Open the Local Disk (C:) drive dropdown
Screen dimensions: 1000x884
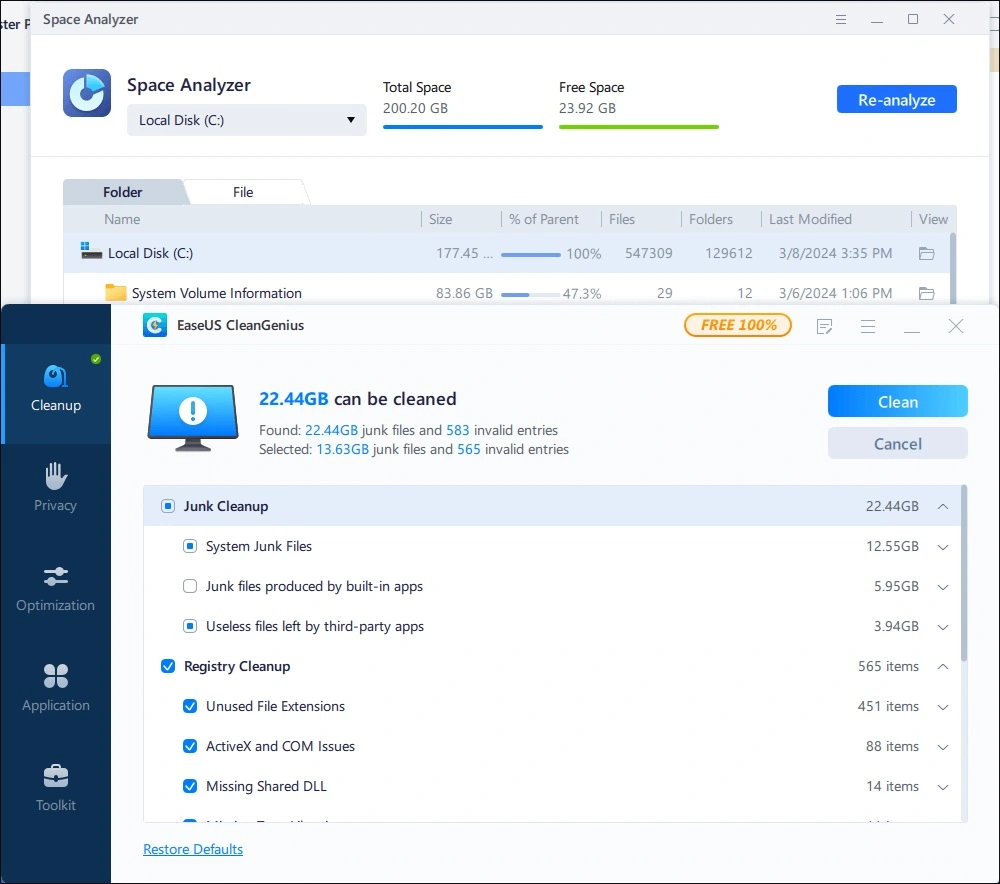(x=246, y=120)
